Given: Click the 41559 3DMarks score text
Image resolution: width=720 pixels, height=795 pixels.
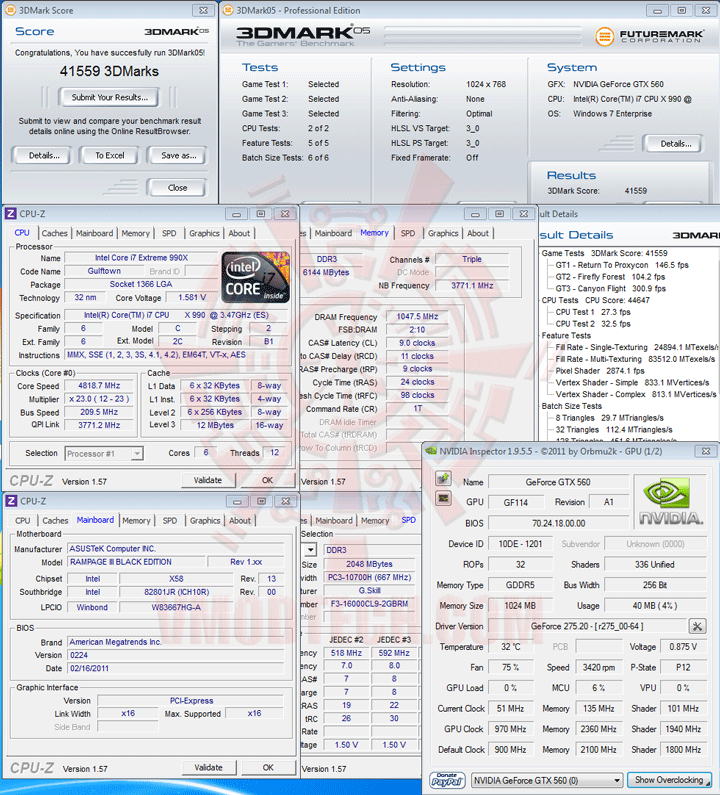Looking at the screenshot, I should [x=109, y=71].
